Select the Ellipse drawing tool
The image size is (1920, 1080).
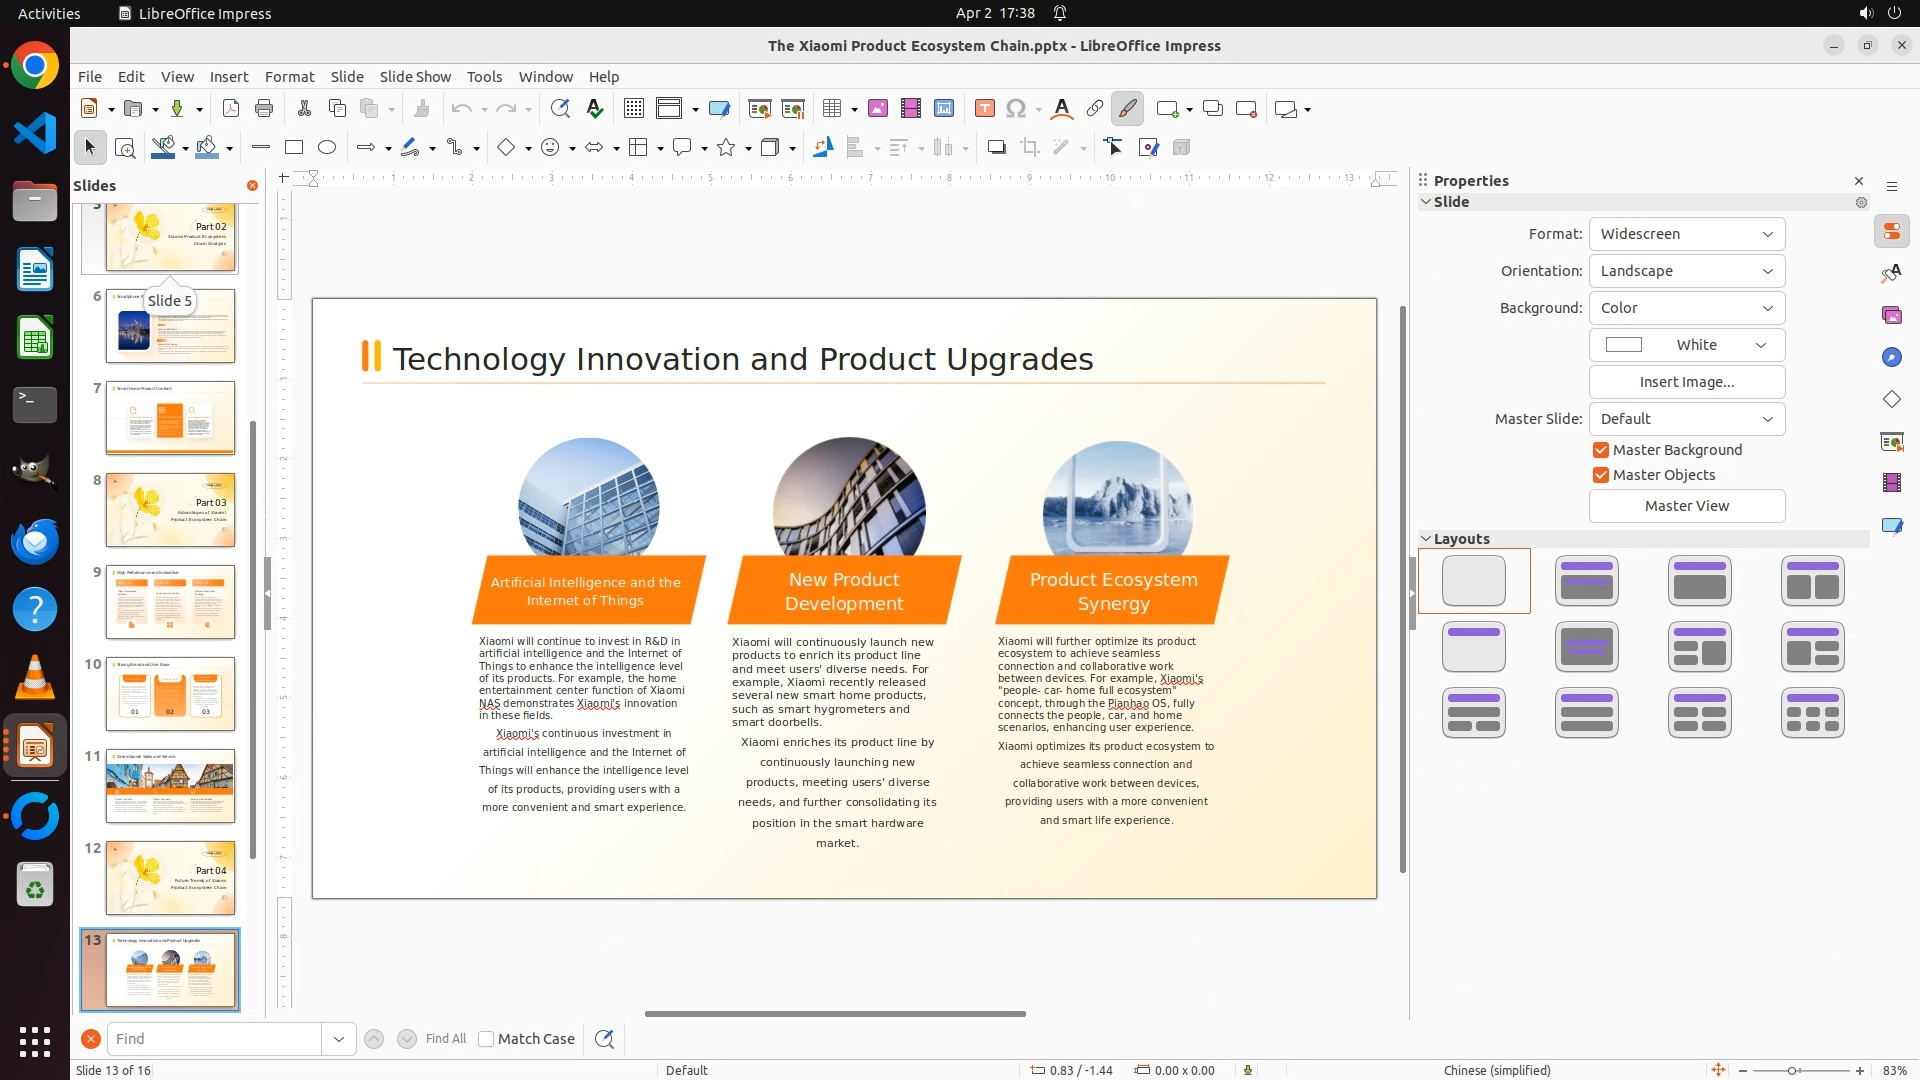click(x=327, y=148)
